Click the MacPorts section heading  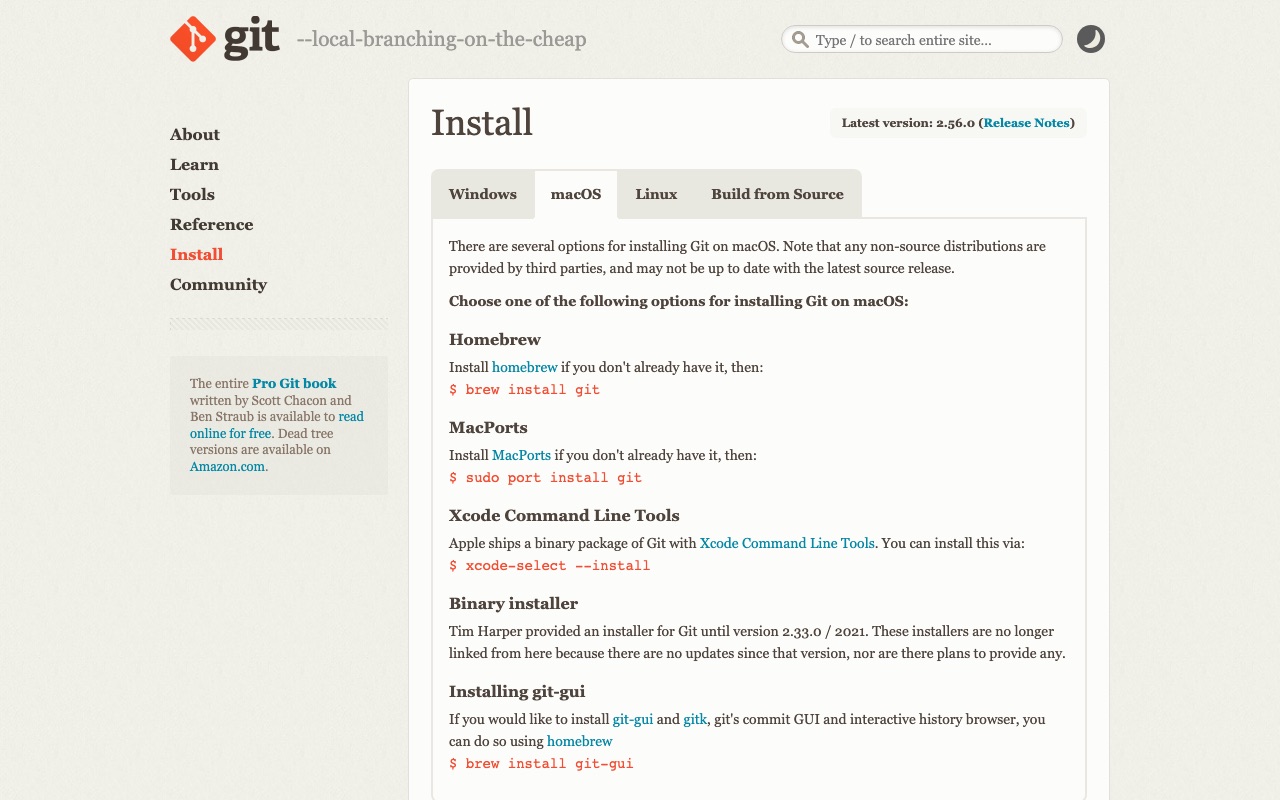click(488, 427)
